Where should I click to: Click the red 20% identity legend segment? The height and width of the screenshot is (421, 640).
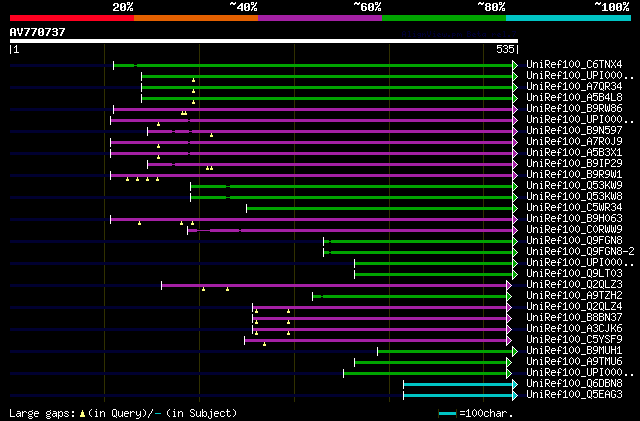point(72,18)
